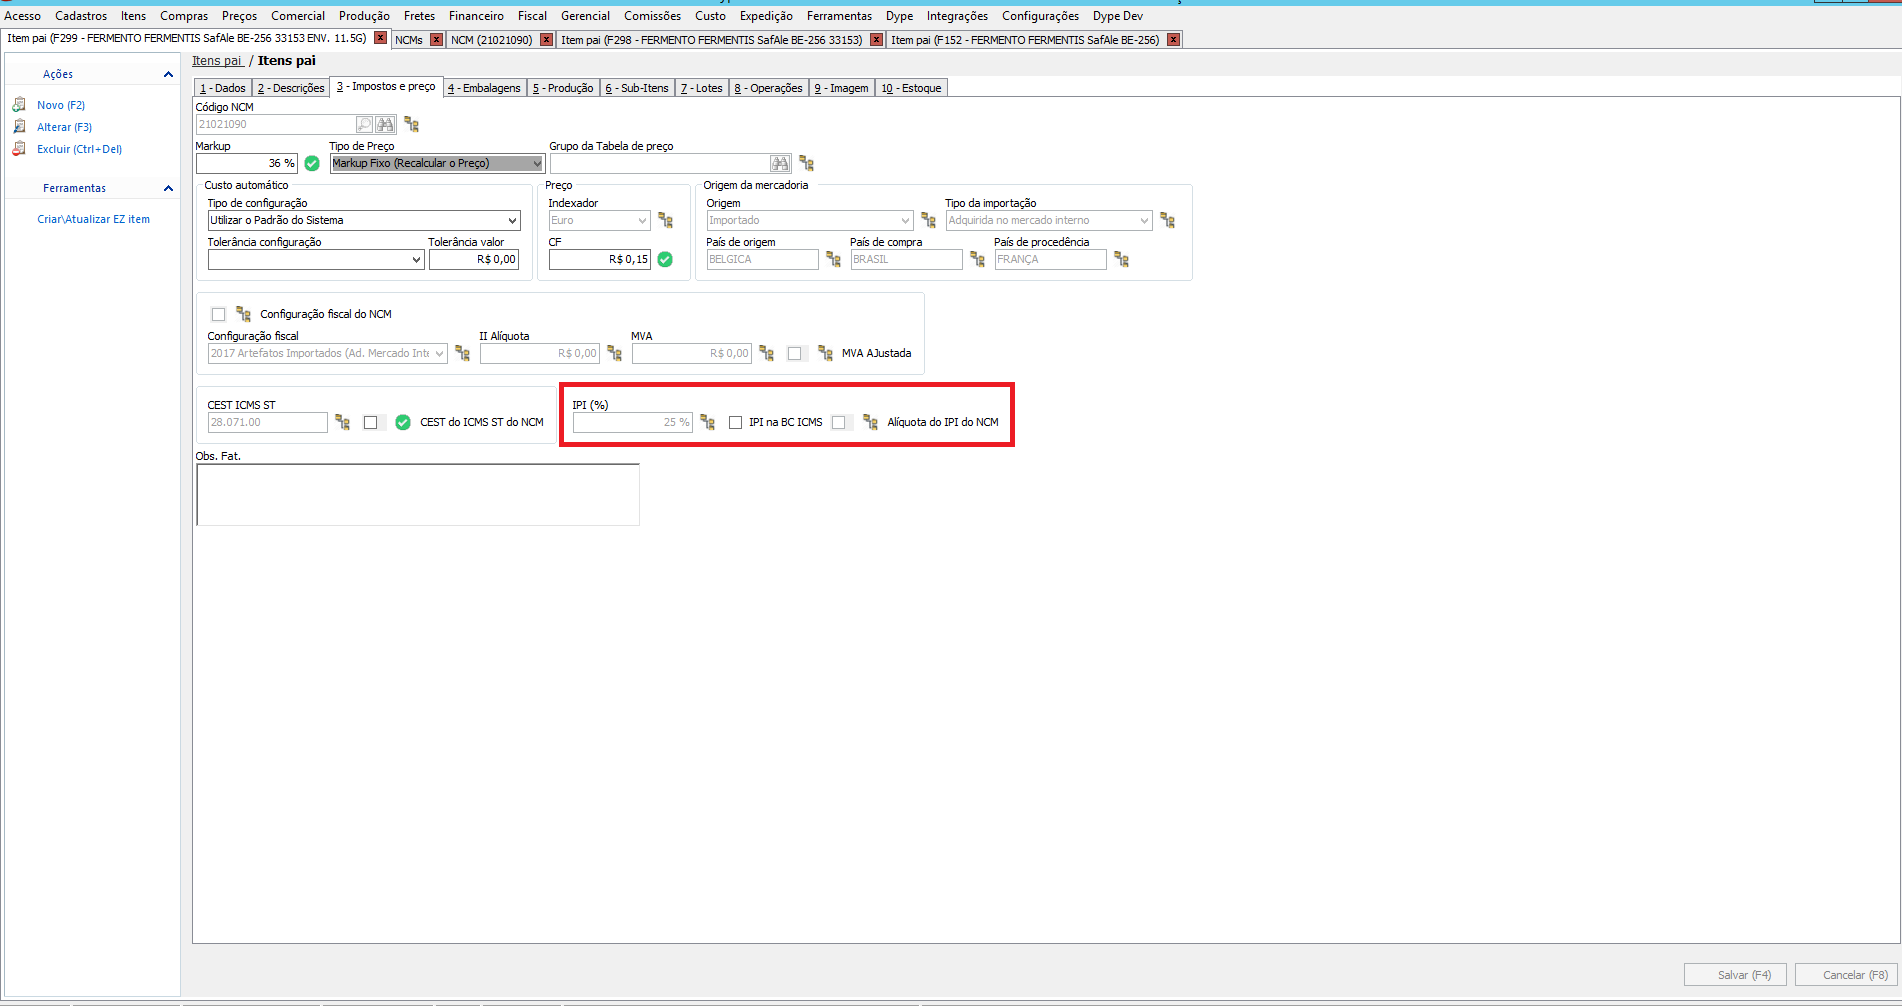Click into the Tolerância valor field
Screen dimensions: 1902x1006
tap(474, 260)
